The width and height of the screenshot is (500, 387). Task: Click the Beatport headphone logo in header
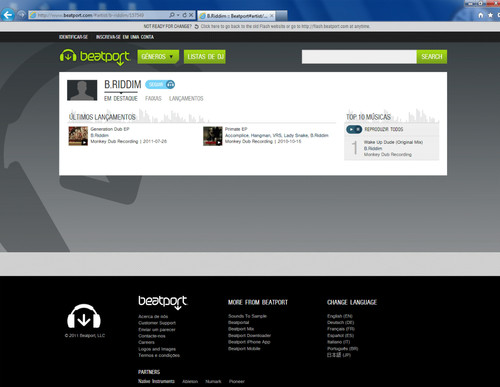(x=68, y=55)
